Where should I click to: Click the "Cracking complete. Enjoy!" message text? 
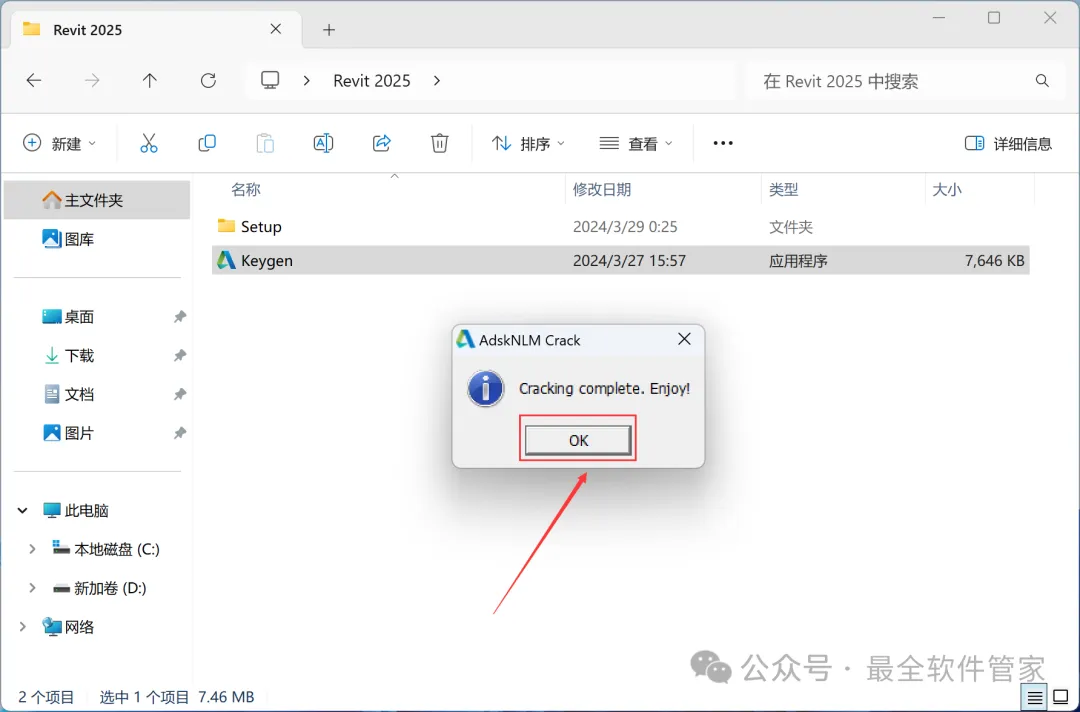(604, 388)
